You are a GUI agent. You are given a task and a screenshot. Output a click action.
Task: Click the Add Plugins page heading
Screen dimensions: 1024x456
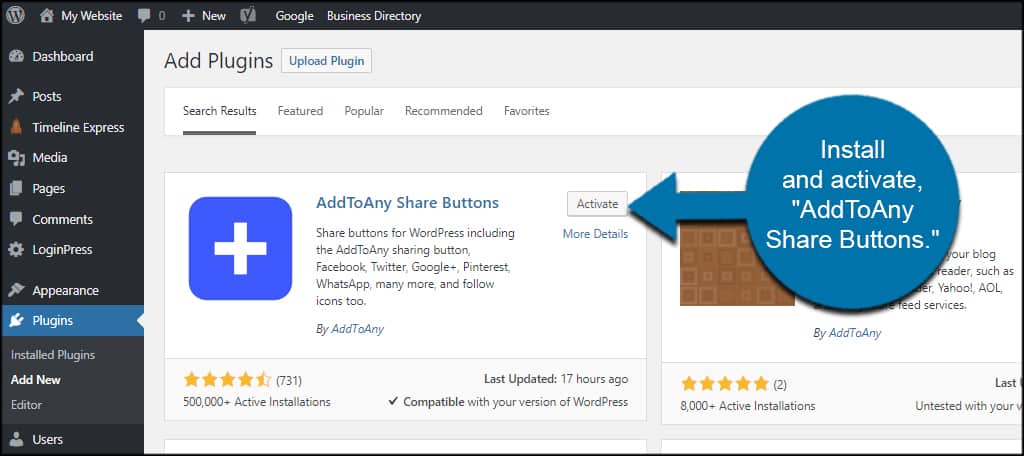[x=218, y=61]
